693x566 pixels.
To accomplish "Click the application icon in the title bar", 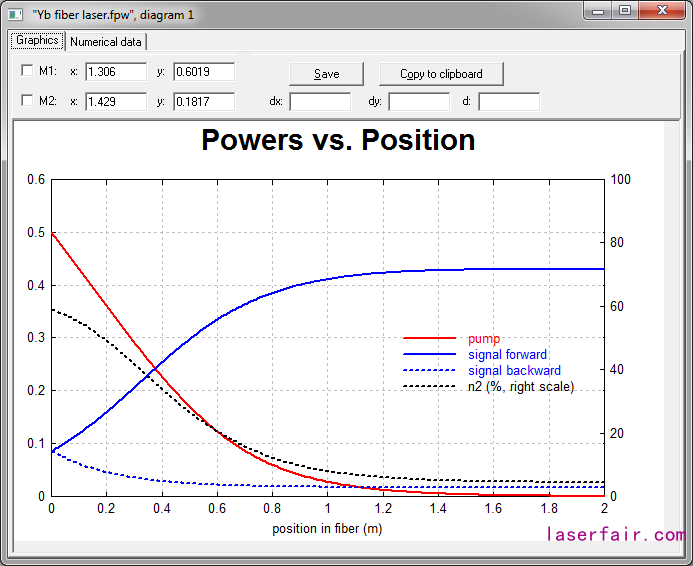I will [15, 13].
